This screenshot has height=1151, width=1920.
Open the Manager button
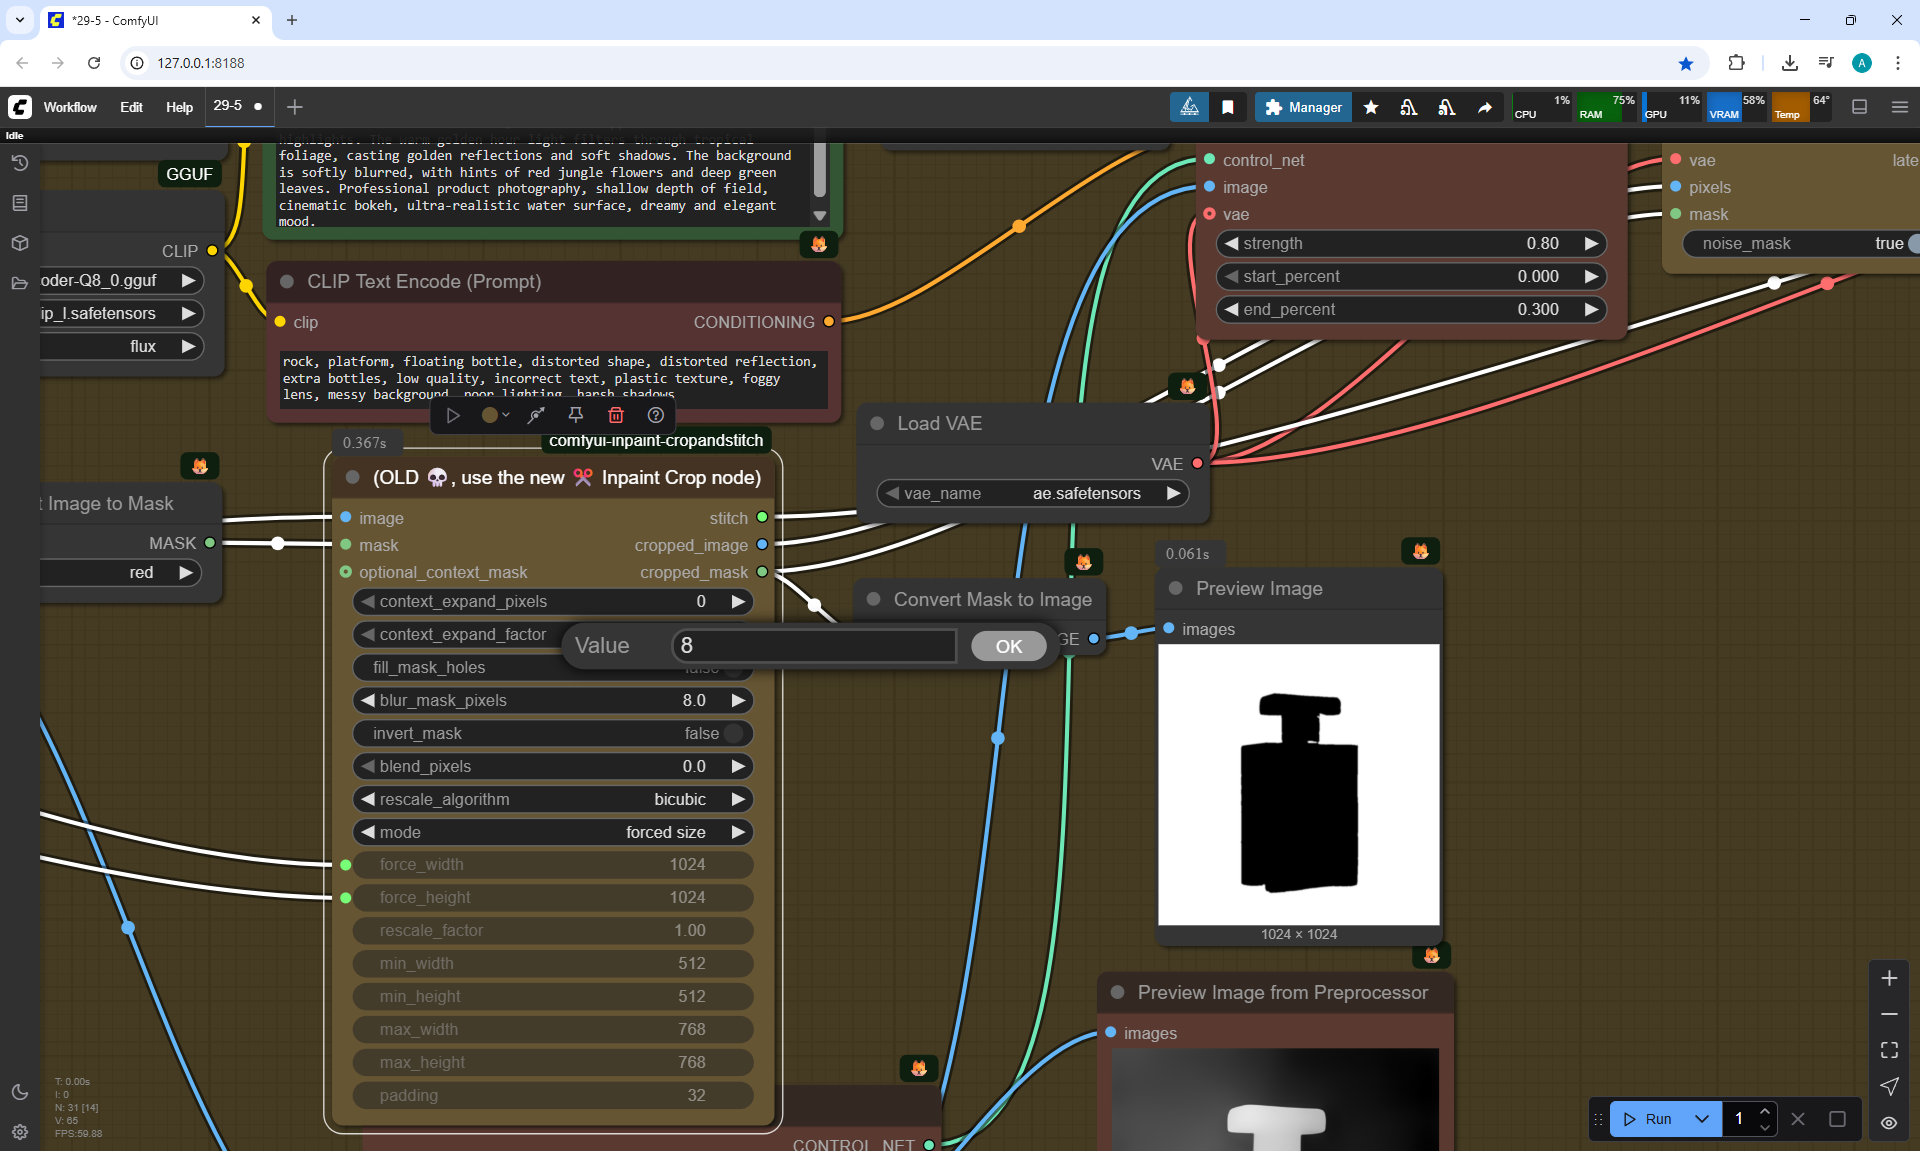click(1303, 107)
